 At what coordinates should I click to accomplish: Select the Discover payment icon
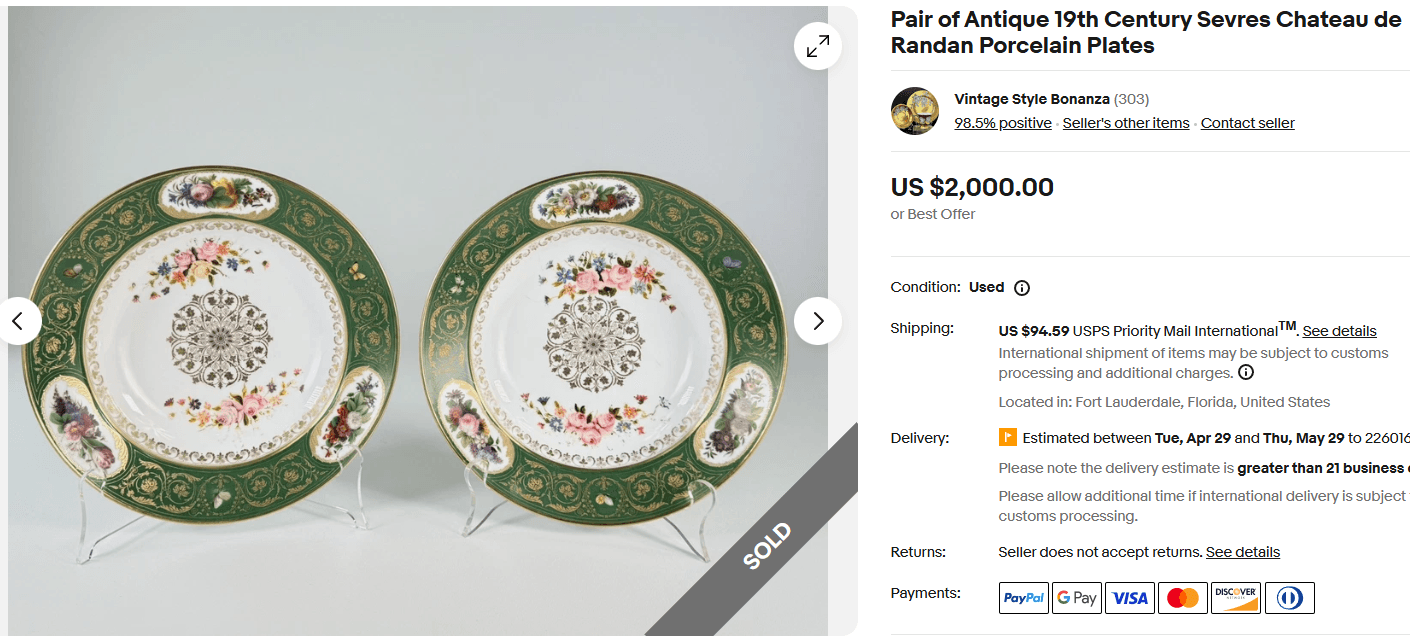pos(1236,597)
